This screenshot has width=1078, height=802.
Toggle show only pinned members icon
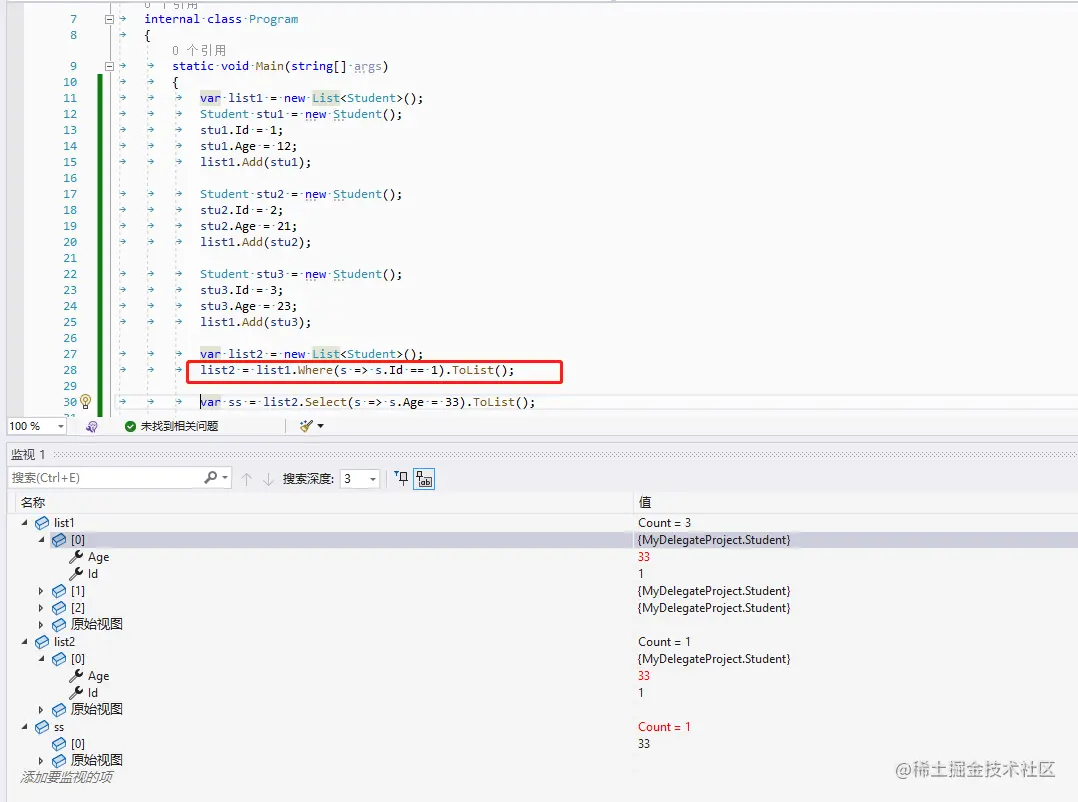(x=402, y=478)
